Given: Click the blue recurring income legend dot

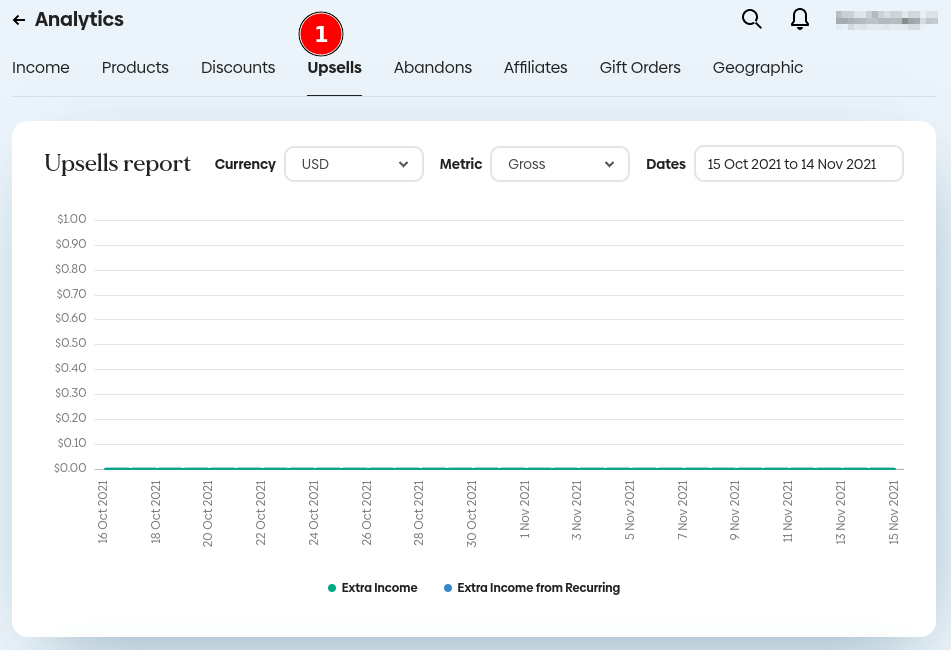Looking at the screenshot, I should pyautogui.click(x=448, y=588).
